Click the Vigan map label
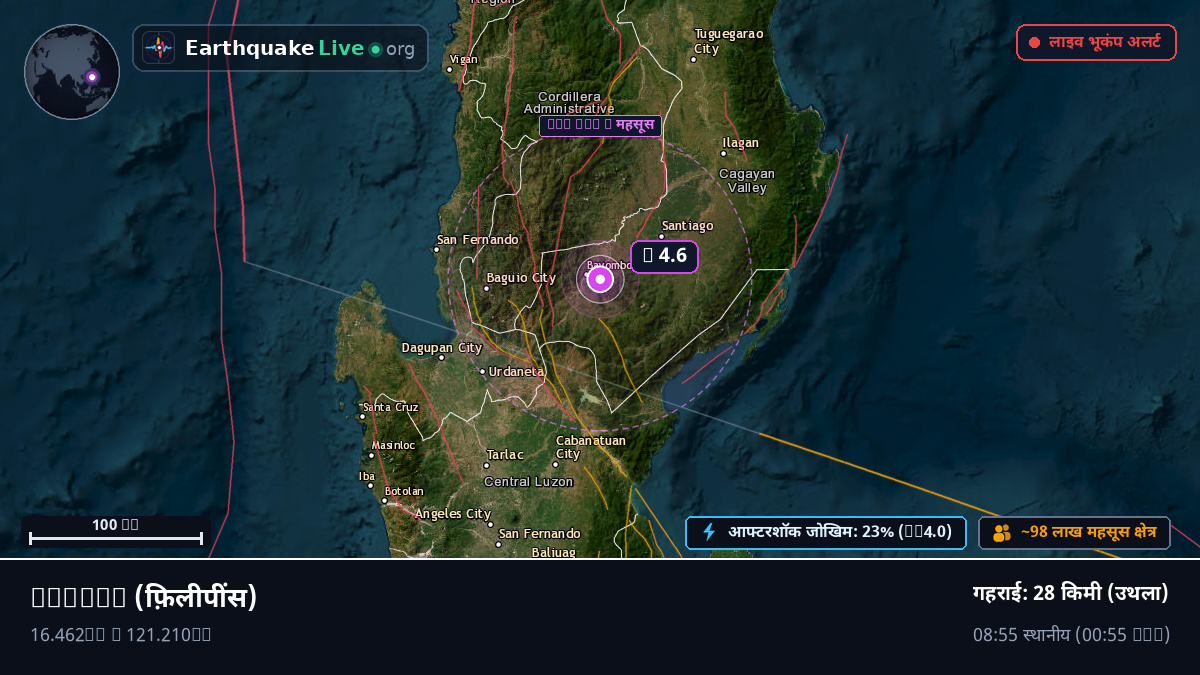This screenshot has width=1200, height=675. pos(464,59)
